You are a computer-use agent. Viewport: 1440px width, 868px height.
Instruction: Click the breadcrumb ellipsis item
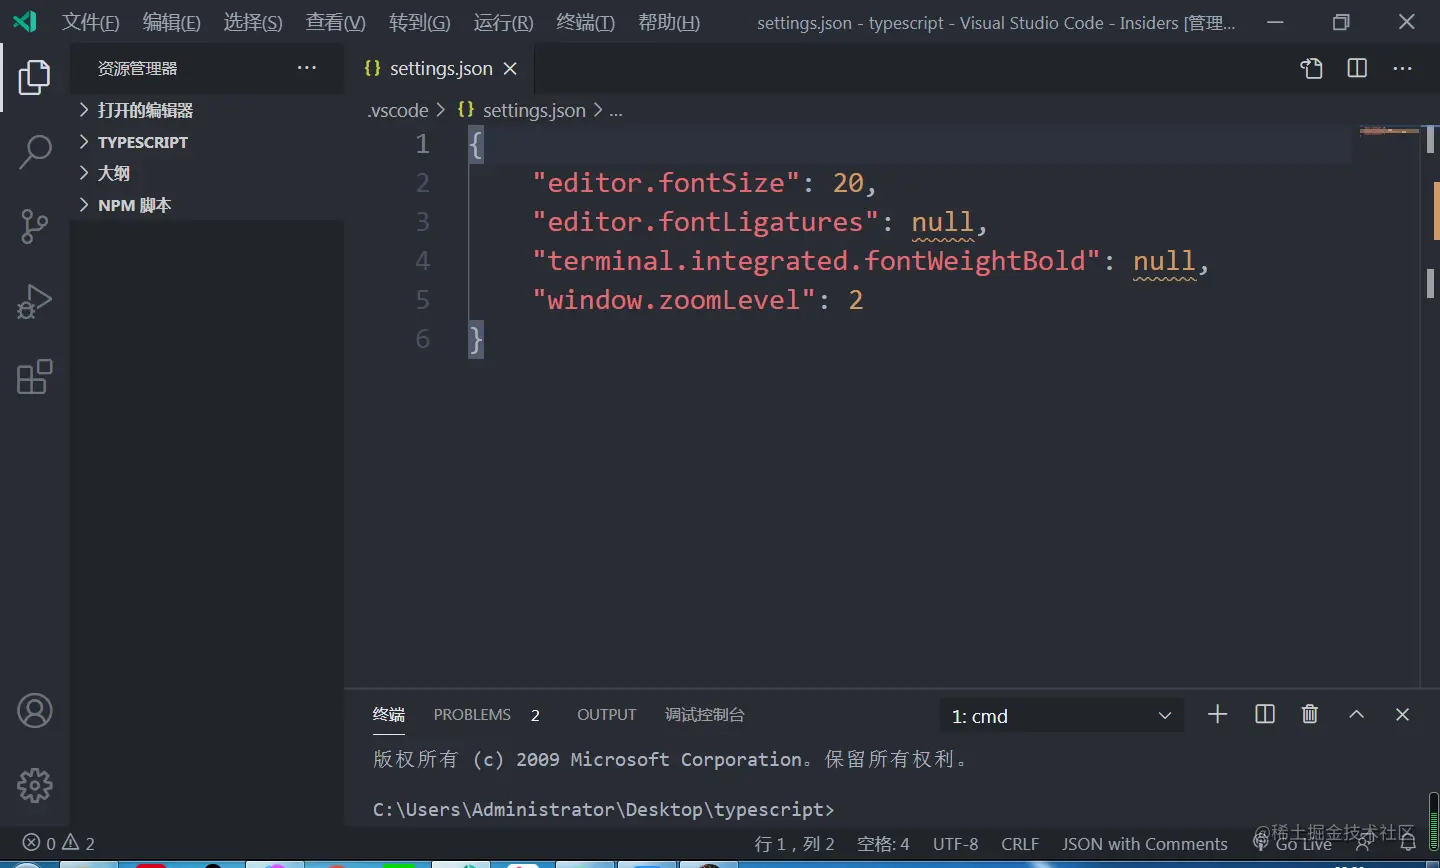pos(616,110)
